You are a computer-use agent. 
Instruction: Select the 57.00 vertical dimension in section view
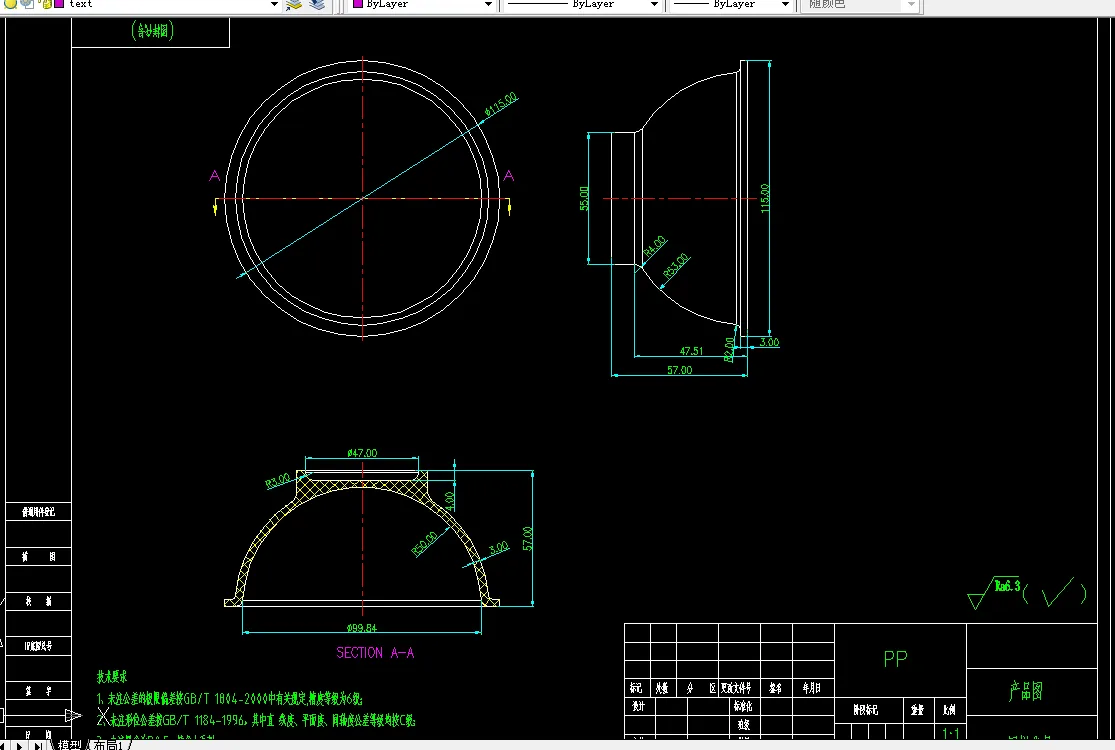tap(527, 538)
